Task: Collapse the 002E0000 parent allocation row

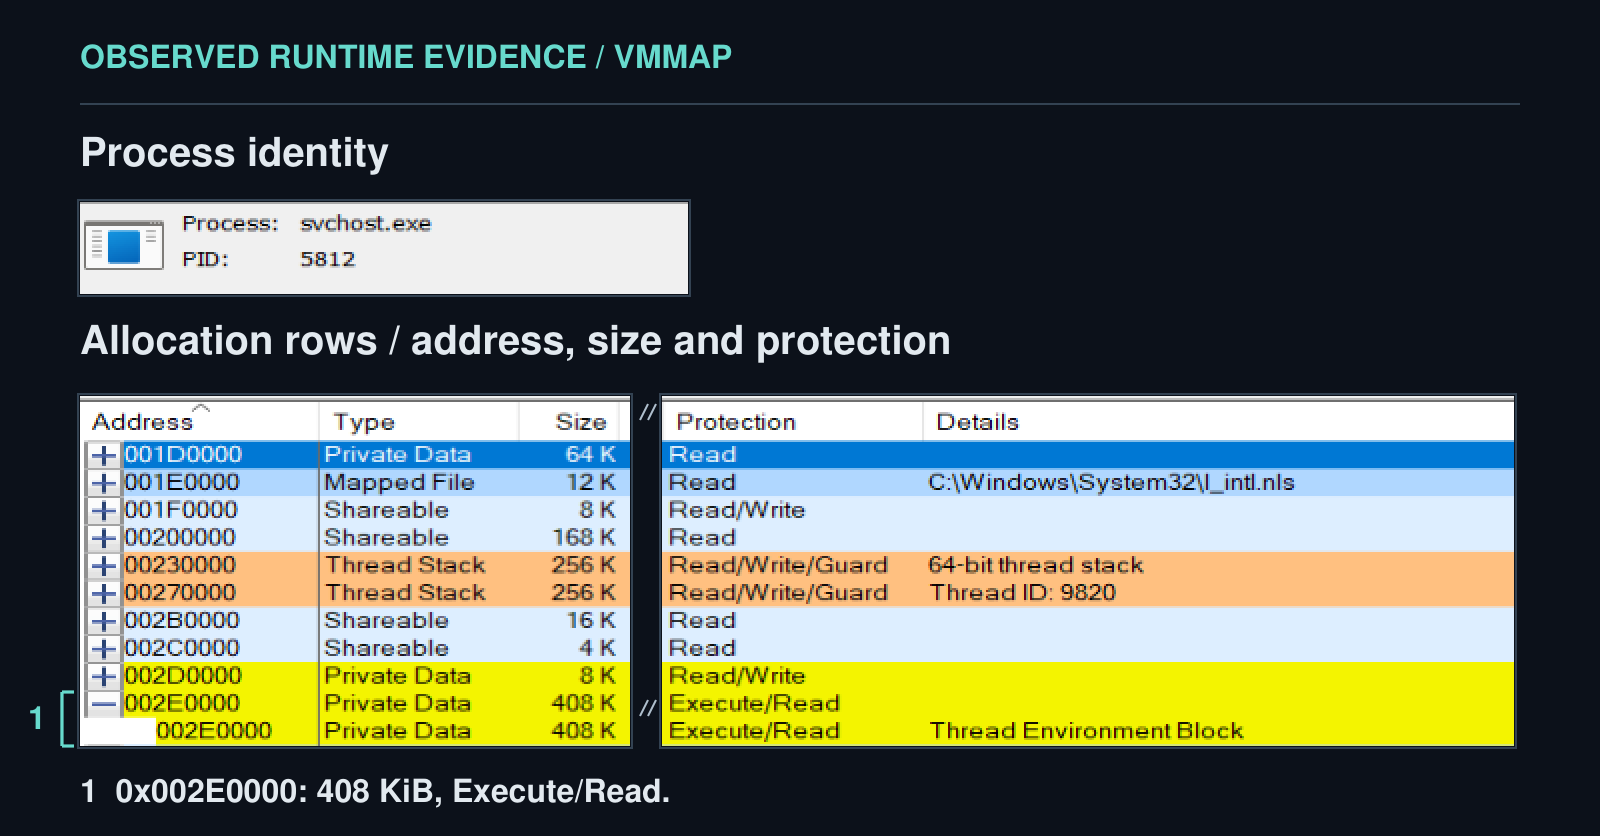Action: point(104,704)
